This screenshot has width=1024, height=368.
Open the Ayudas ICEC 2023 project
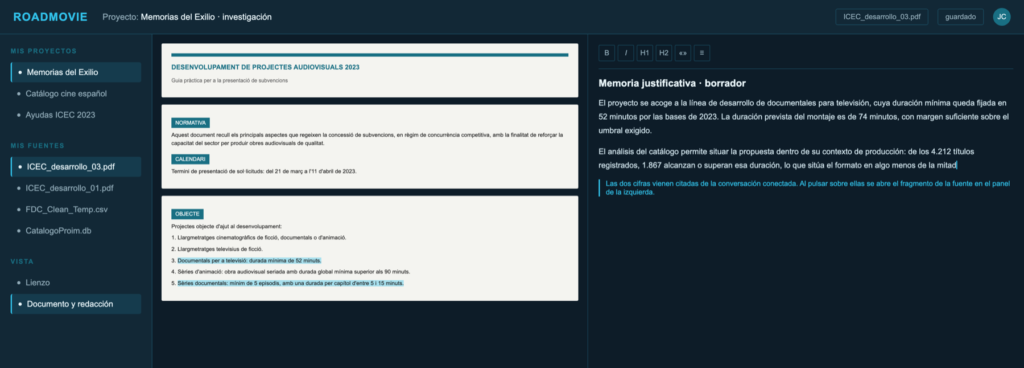(x=76, y=115)
